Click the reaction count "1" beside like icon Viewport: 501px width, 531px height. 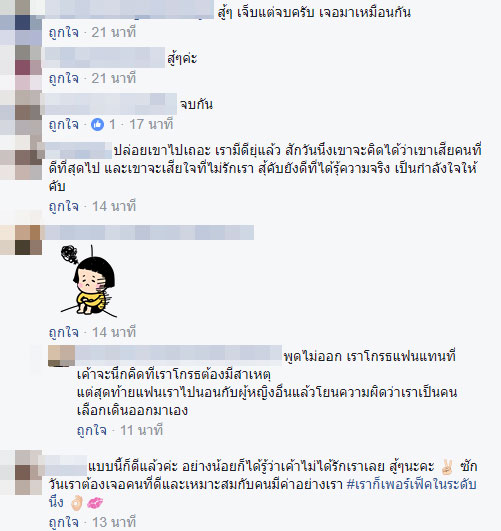pos(112,125)
